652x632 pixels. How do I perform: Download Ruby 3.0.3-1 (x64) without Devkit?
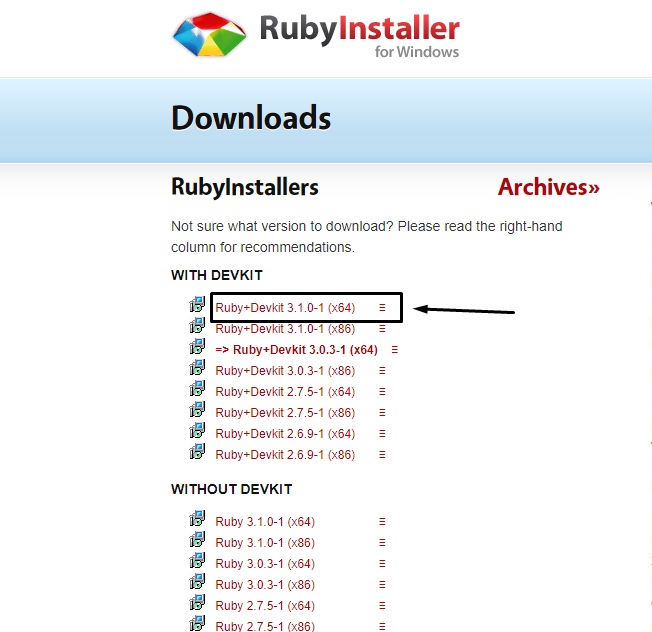click(x=265, y=564)
